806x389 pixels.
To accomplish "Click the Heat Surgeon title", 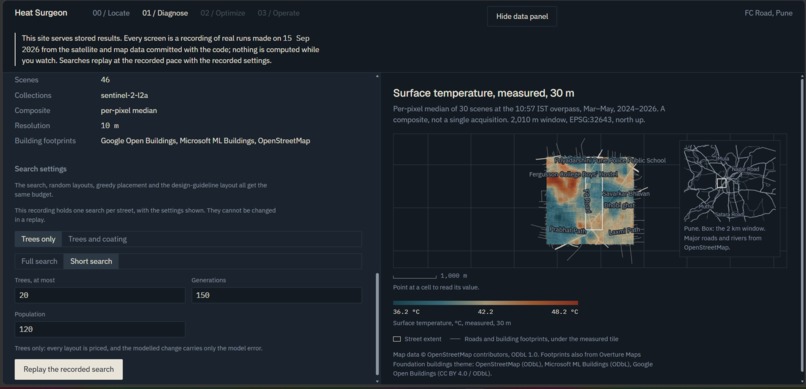I will click(x=41, y=13).
